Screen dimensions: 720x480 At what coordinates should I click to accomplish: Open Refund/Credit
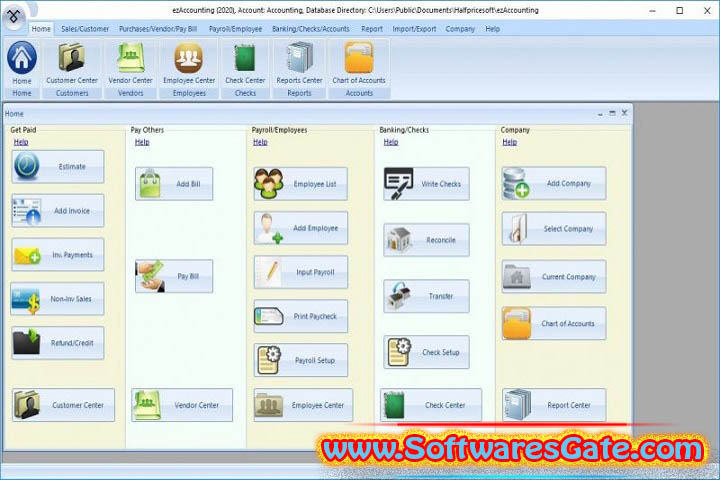coord(58,343)
